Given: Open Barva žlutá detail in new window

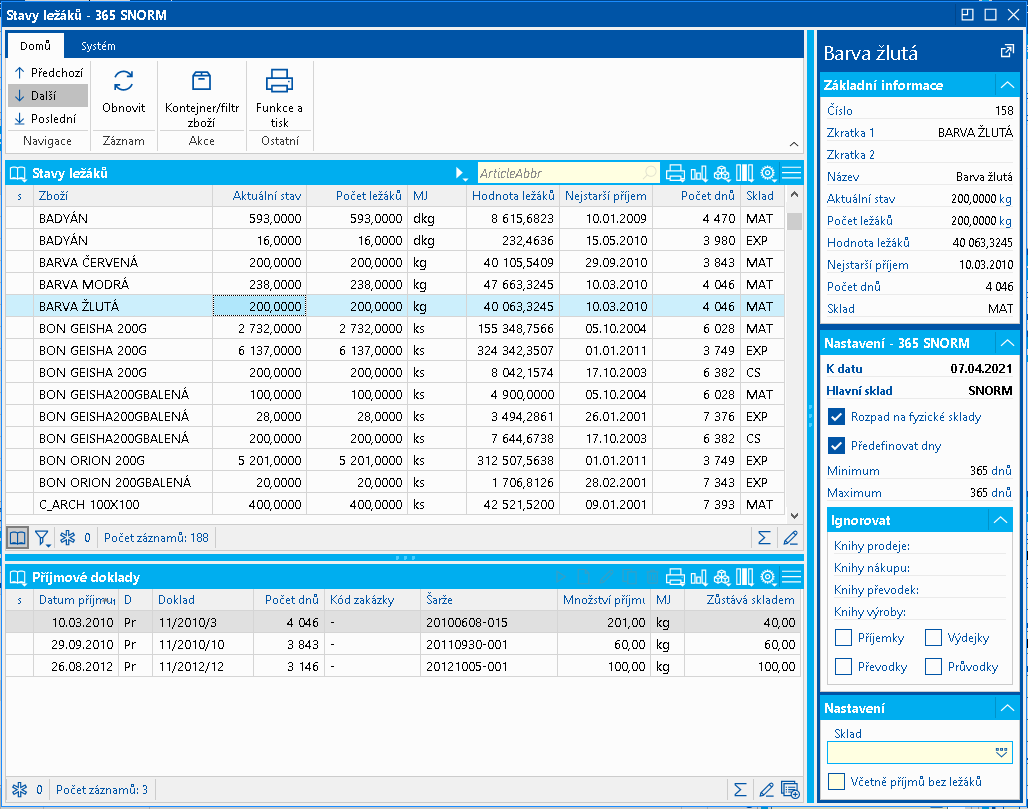Looking at the screenshot, I should tap(1006, 52).
